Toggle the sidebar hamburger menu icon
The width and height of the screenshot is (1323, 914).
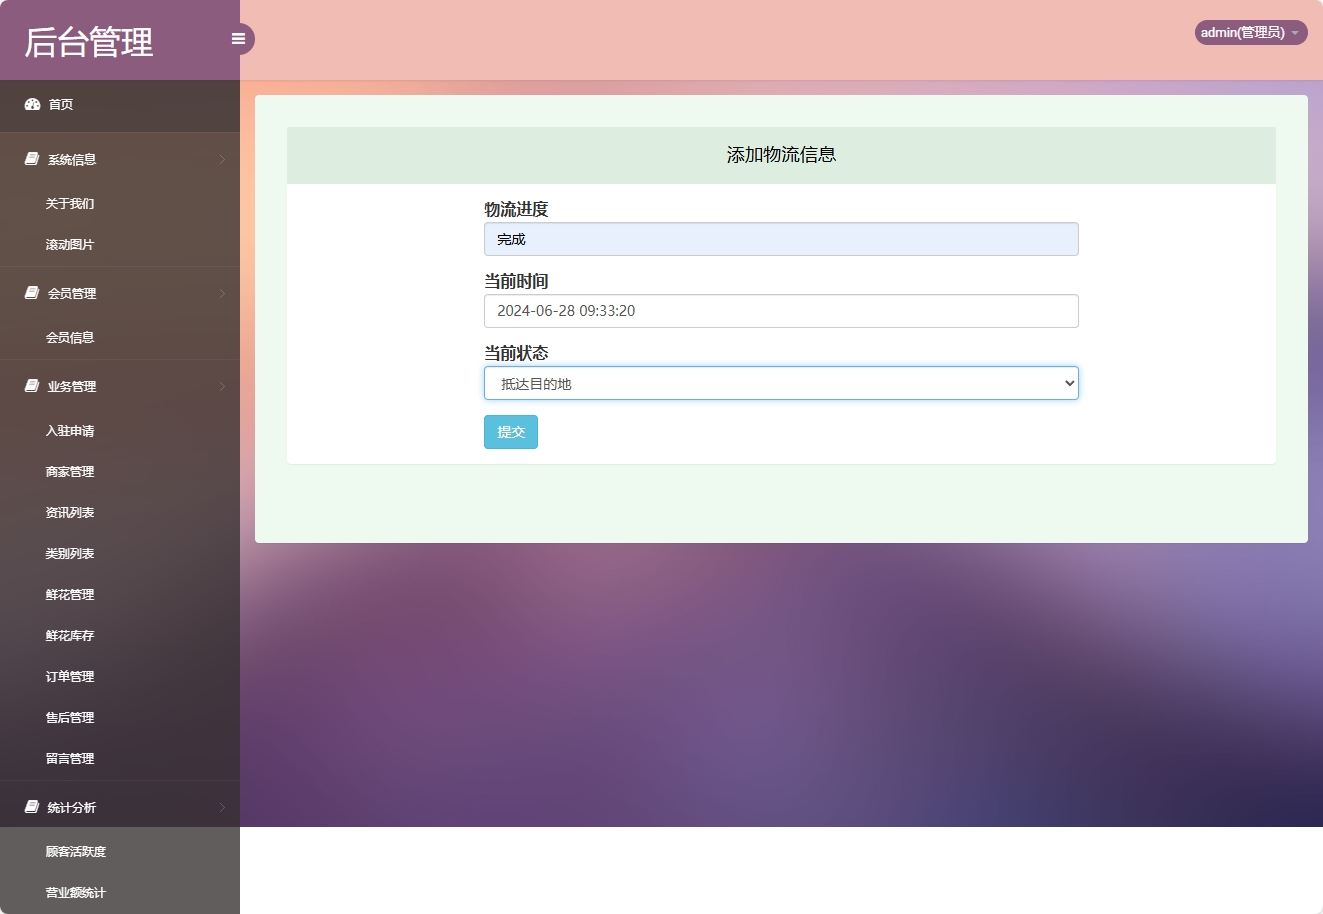click(x=238, y=39)
